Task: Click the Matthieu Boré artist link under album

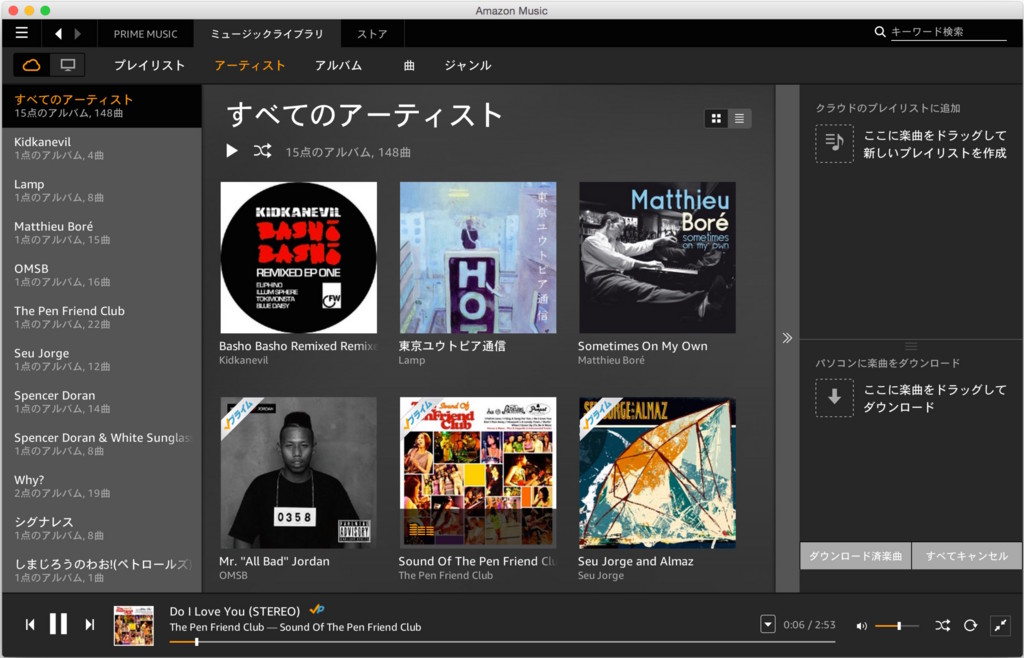Action: [x=611, y=360]
